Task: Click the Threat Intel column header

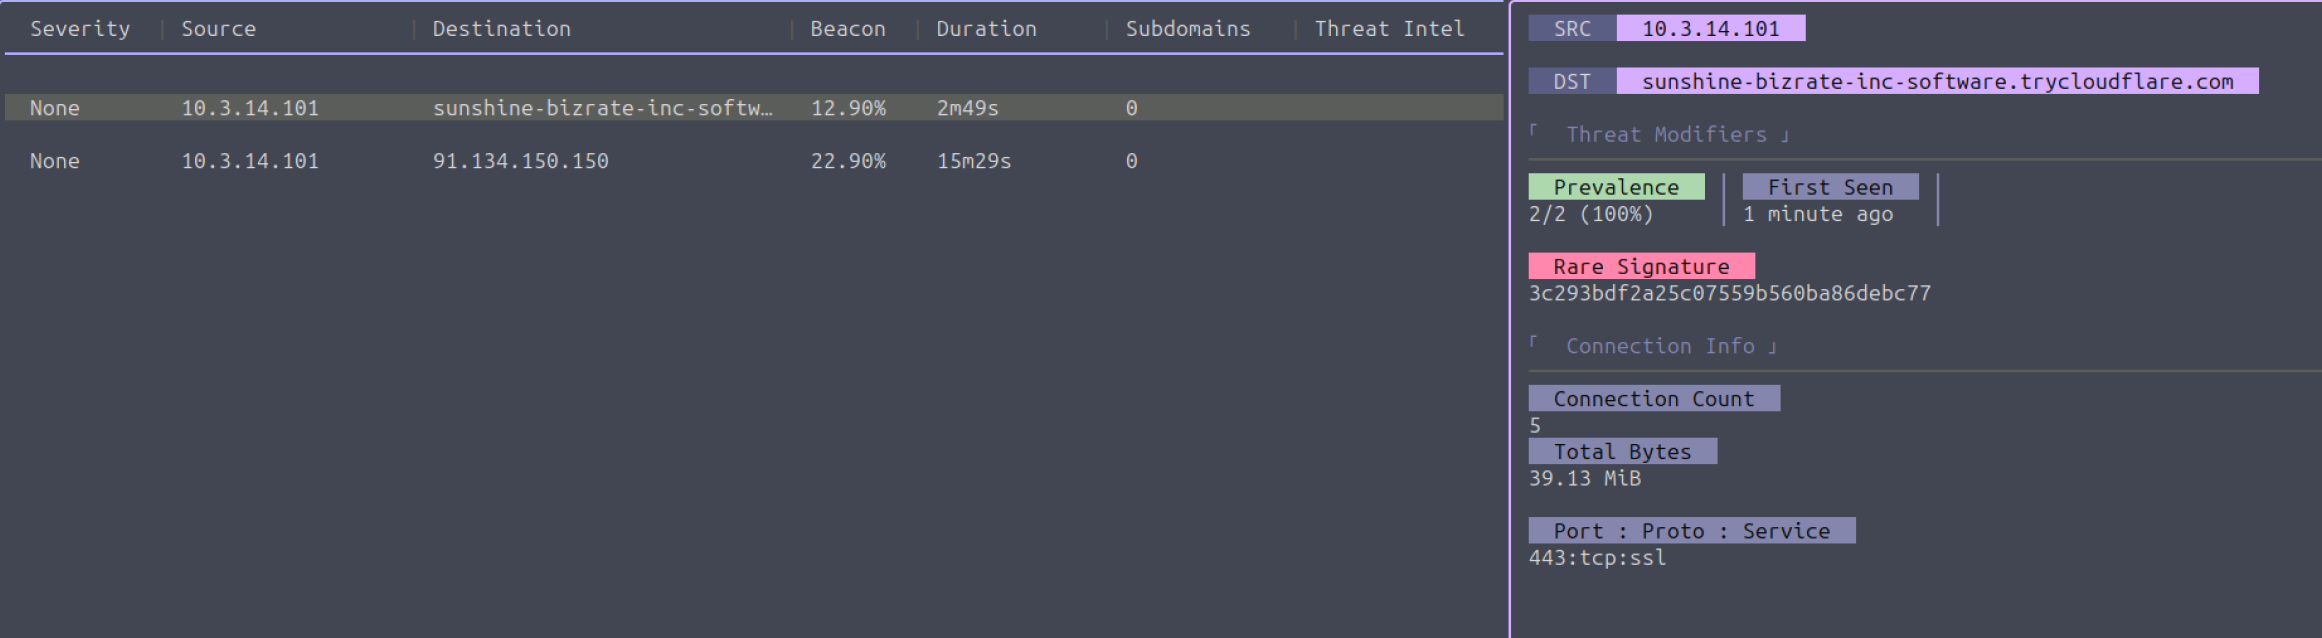Action: (x=1389, y=29)
